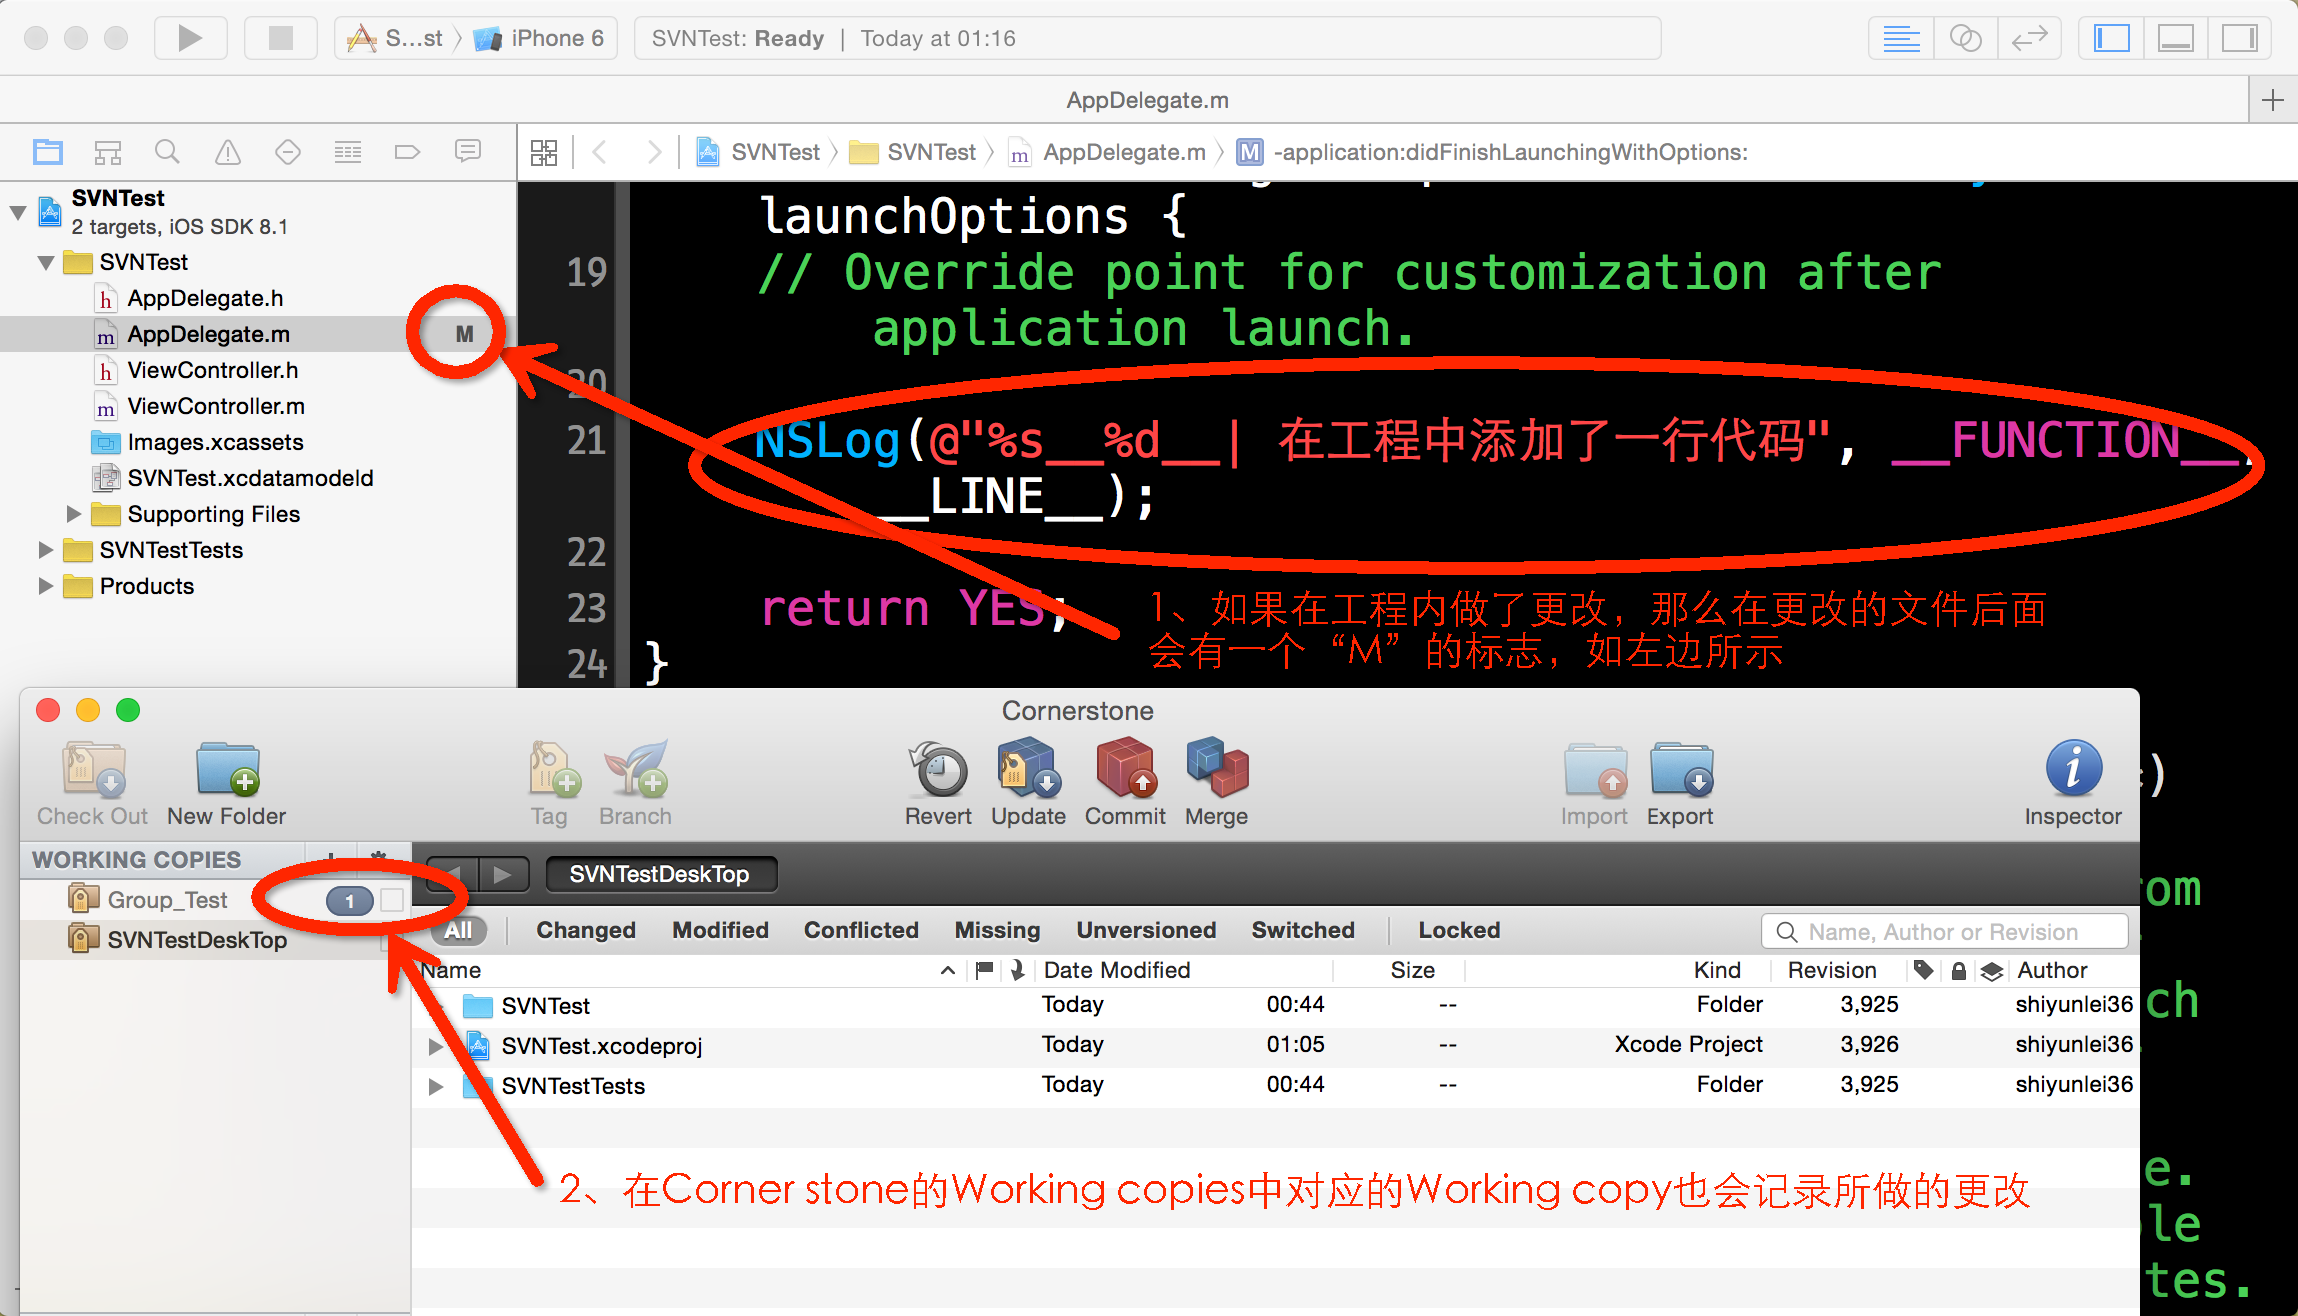This screenshot has width=2298, height=1316.
Task: Toggle the navigator panel visibility
Action: [x=2112, y=39]
